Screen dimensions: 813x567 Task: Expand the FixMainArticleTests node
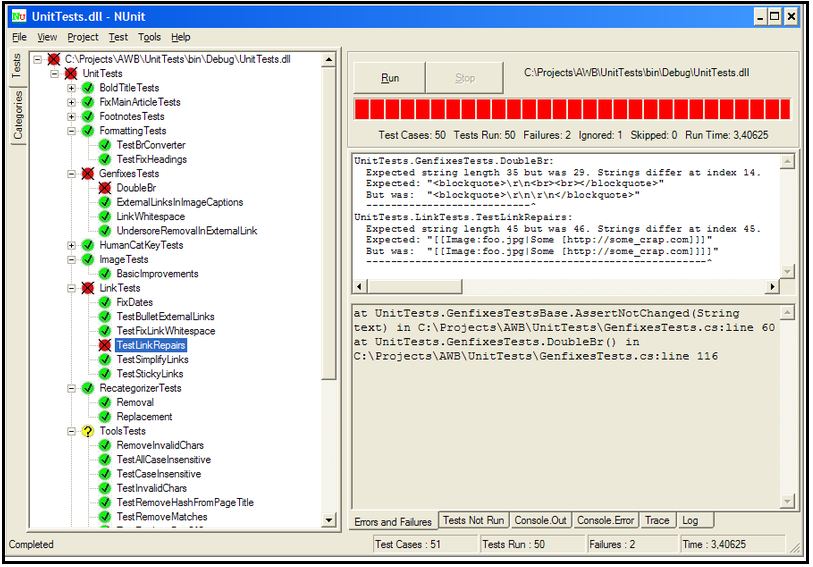72,102
